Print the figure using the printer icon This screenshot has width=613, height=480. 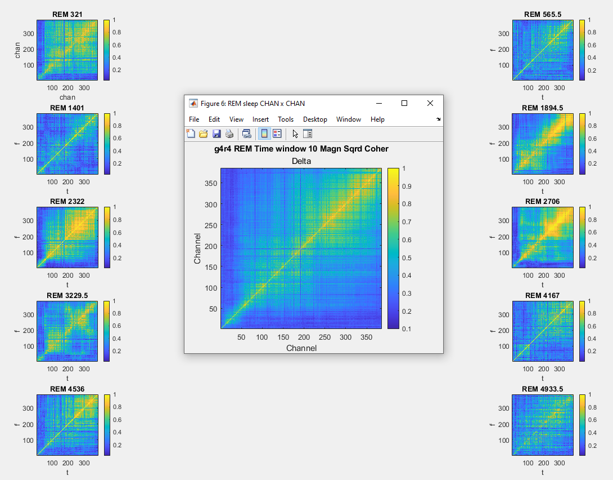(x=229, y=134)
